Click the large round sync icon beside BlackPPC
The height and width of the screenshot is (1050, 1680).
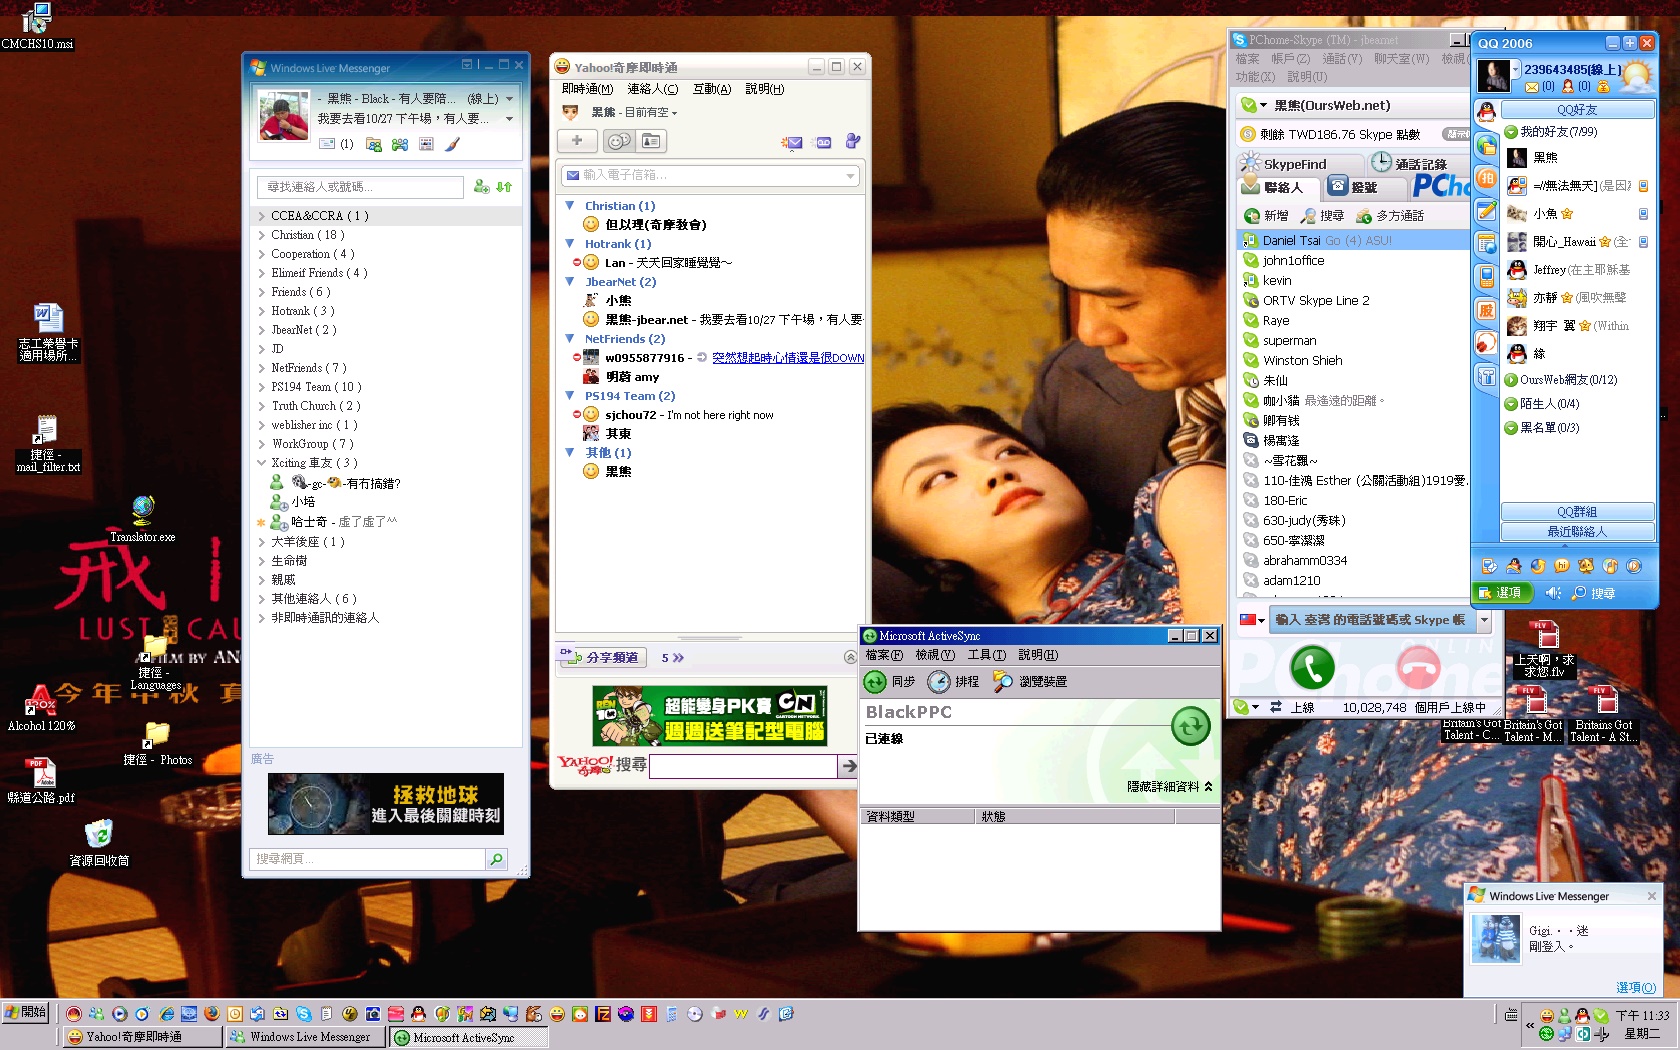point(1190,726)
